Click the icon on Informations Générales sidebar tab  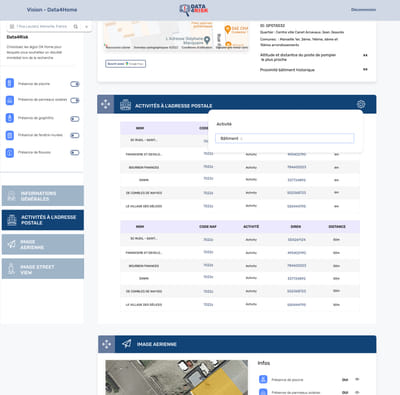click(x=12, y=196)
